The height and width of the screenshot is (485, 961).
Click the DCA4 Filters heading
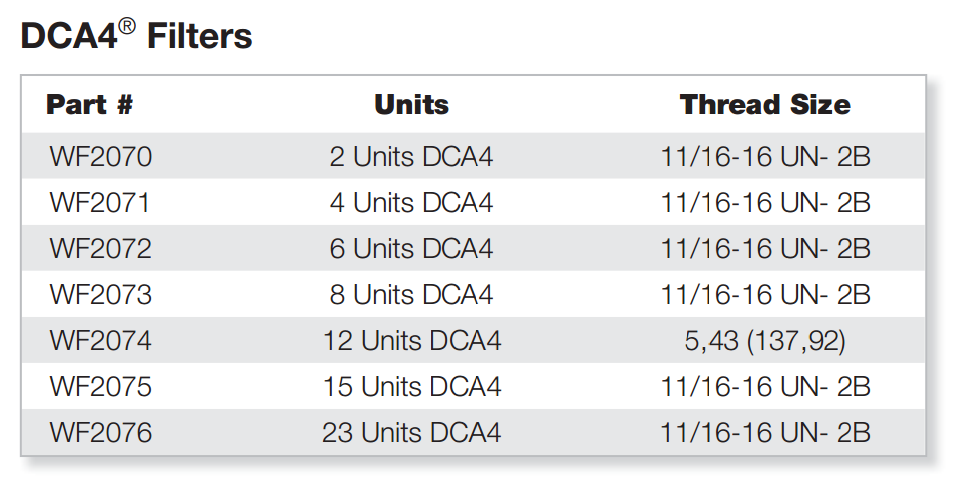pyautogui.click(x=136, y=36)
